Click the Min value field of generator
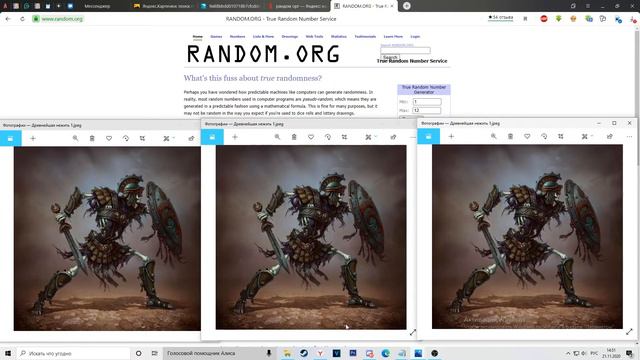This screenshot has height=360, width=640. [427, 102]
